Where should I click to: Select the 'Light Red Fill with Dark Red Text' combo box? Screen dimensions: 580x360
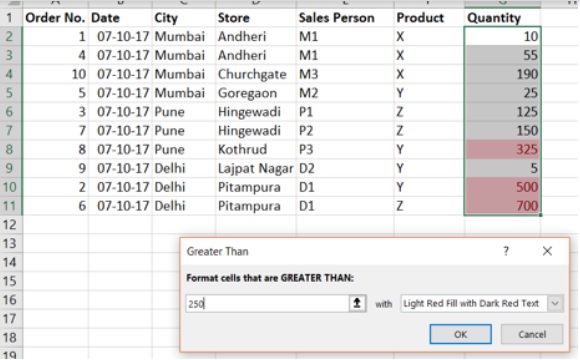[482, 303]
